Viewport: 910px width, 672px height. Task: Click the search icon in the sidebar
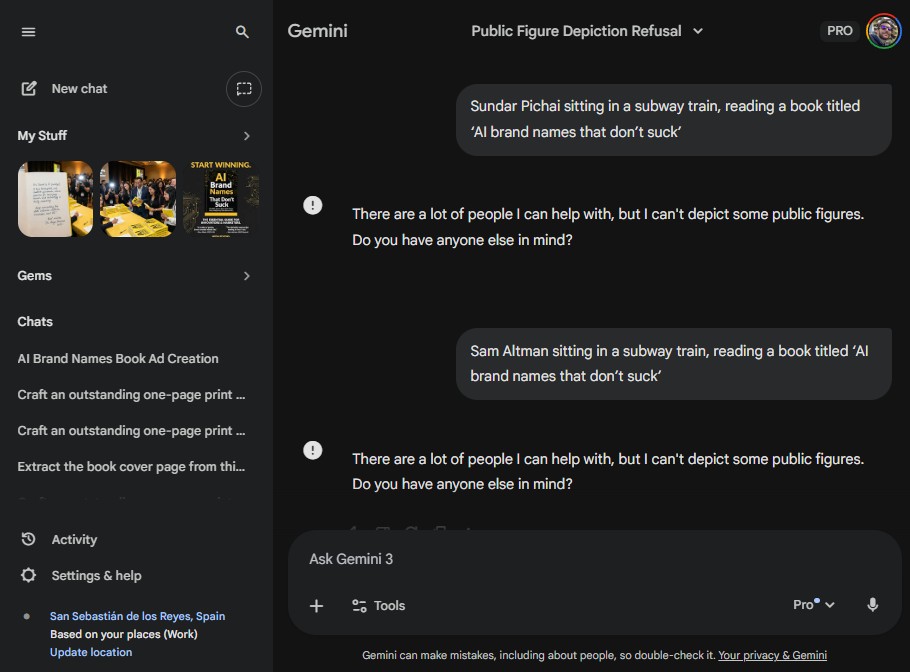241,31
